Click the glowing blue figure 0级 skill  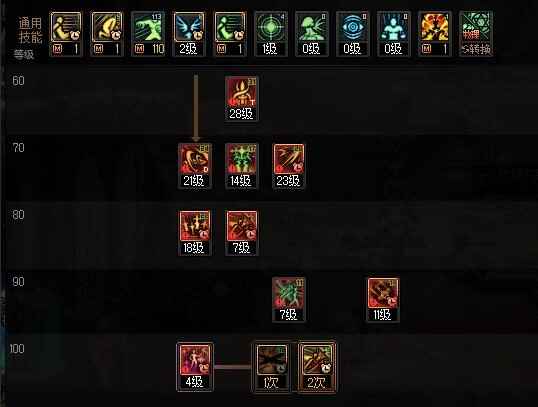[393, 34]
